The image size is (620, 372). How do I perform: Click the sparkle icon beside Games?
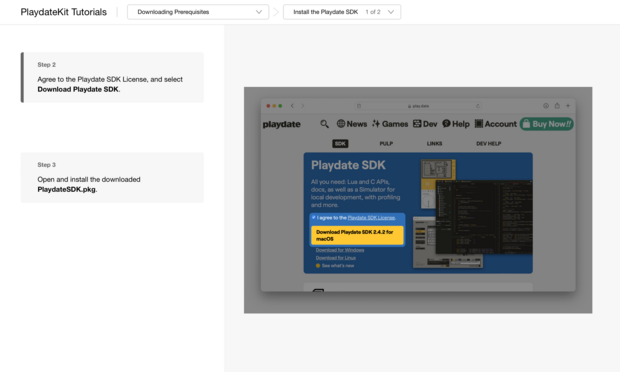pyautogui.click(x=376, y=124)
